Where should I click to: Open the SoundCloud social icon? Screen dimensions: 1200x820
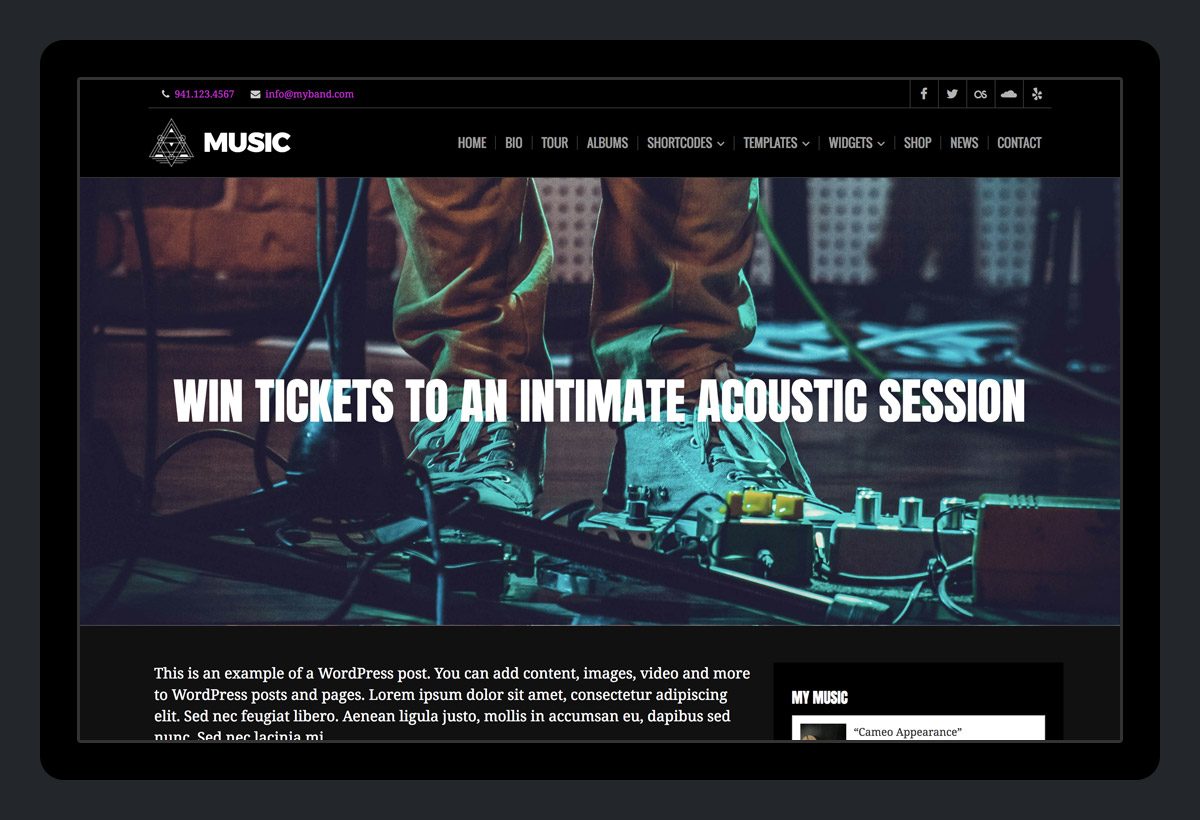coord(1009,94)
